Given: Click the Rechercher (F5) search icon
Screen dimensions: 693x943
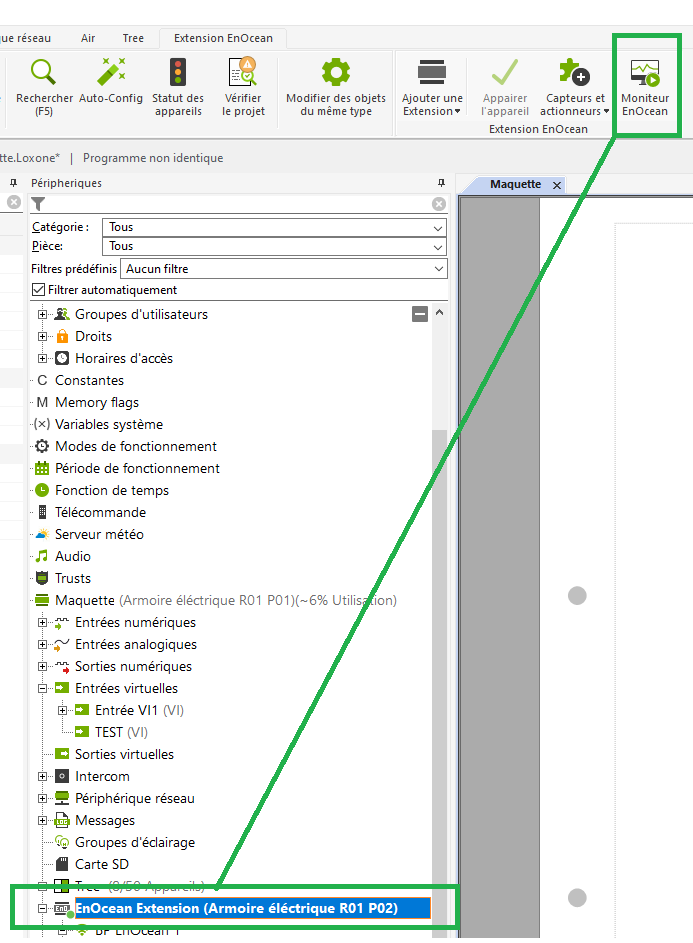Looking at the screenshot, I should pos(44,73).
